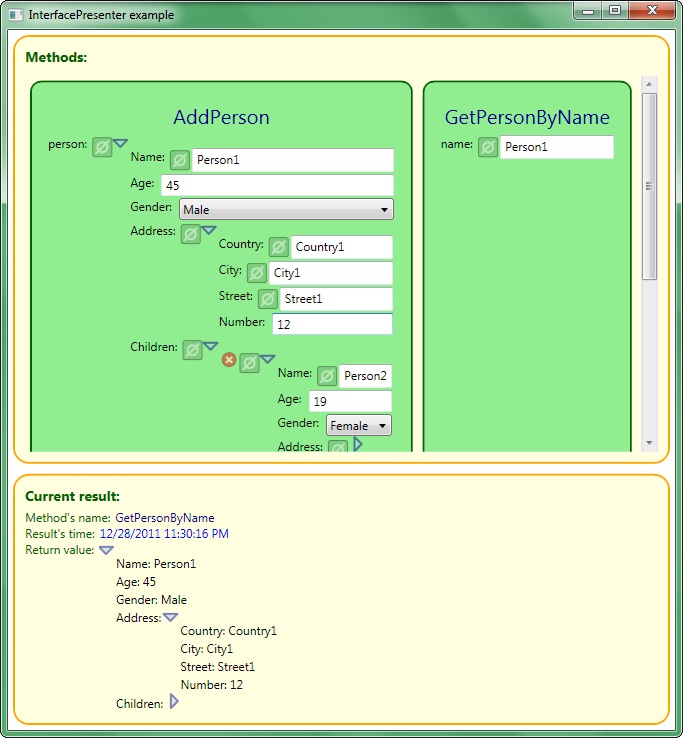Click the Country1 input field
683x738 pixels.
coord(342,247)
